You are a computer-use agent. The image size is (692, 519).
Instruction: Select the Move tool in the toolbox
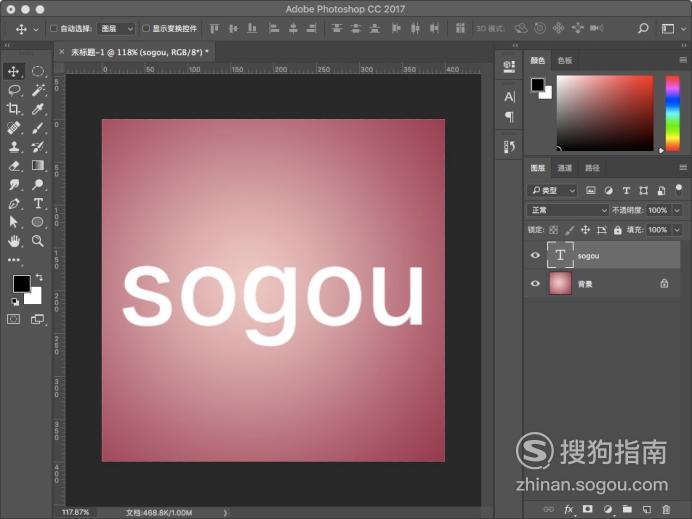13,71
